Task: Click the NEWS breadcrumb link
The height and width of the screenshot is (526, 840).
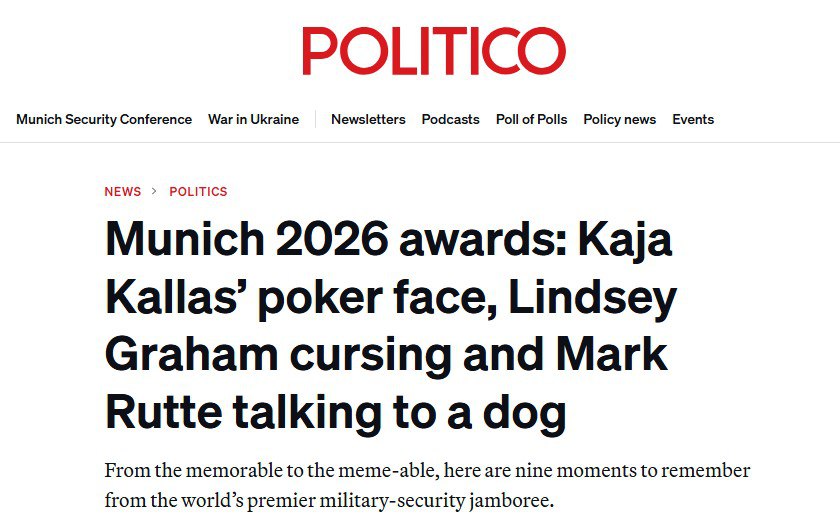Action: click(123, 191)
